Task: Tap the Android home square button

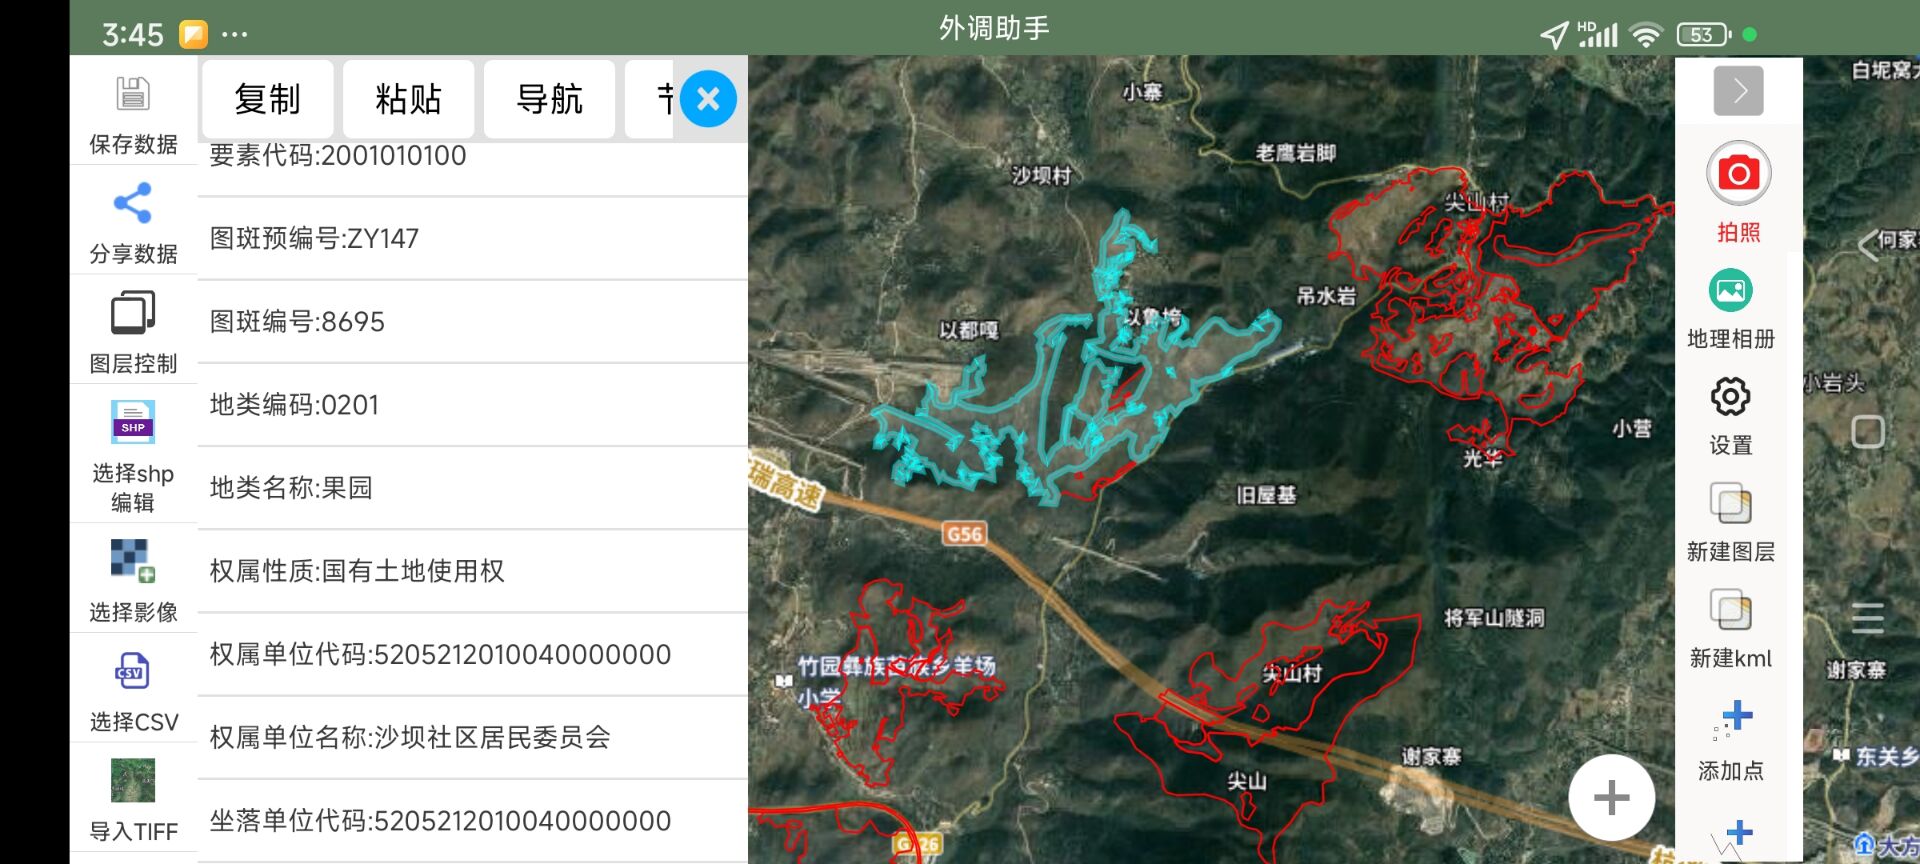Action: (x=1868, y=432)
